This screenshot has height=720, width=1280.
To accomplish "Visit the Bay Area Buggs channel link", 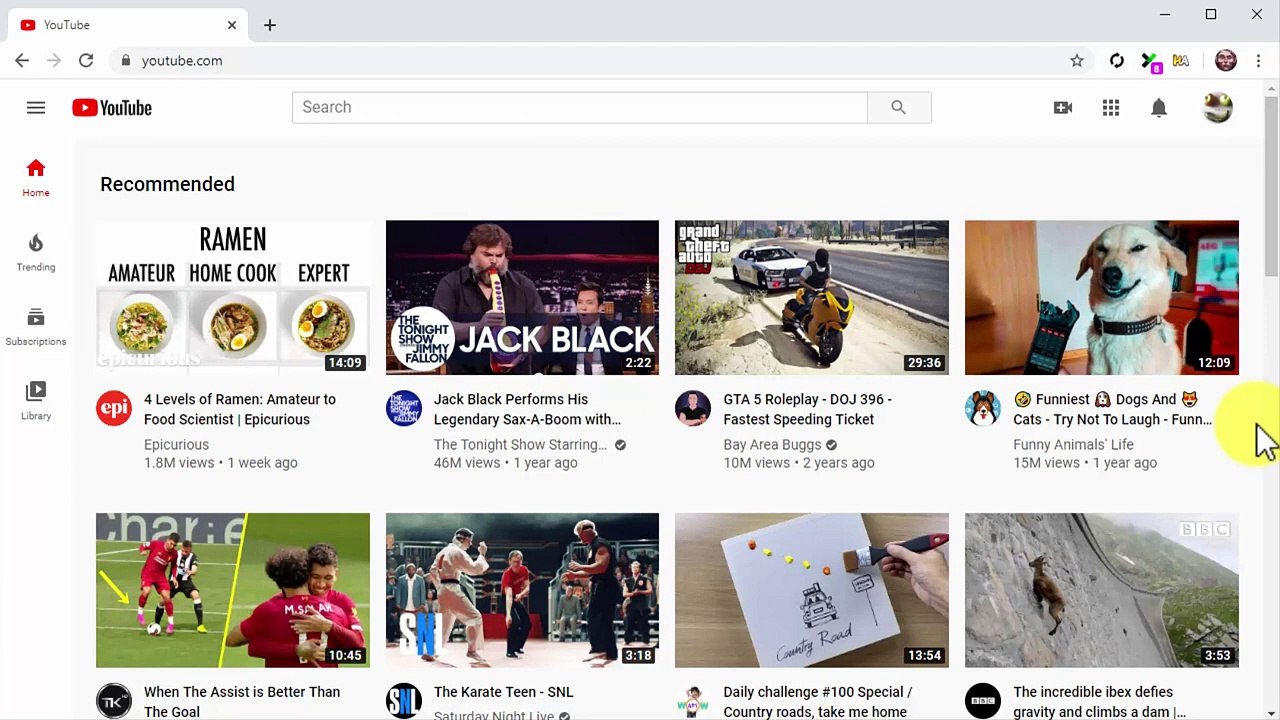I will (772, 445).
